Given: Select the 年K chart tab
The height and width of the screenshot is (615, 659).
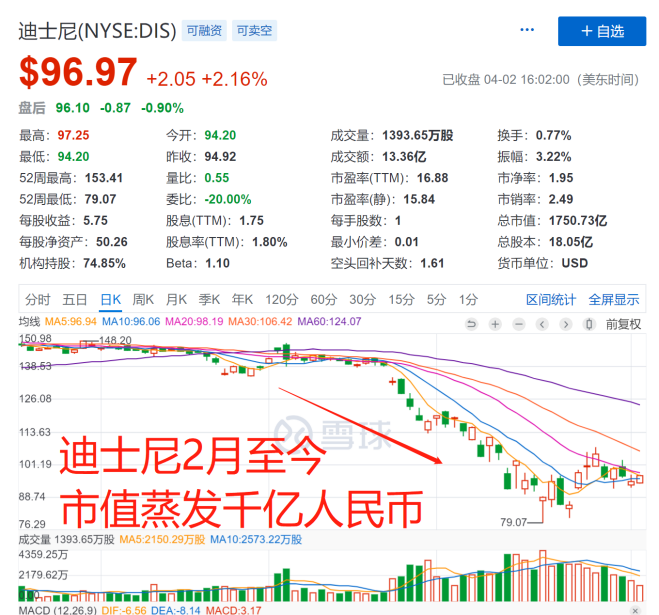Looking at the screenshot, I should [243, 300].
